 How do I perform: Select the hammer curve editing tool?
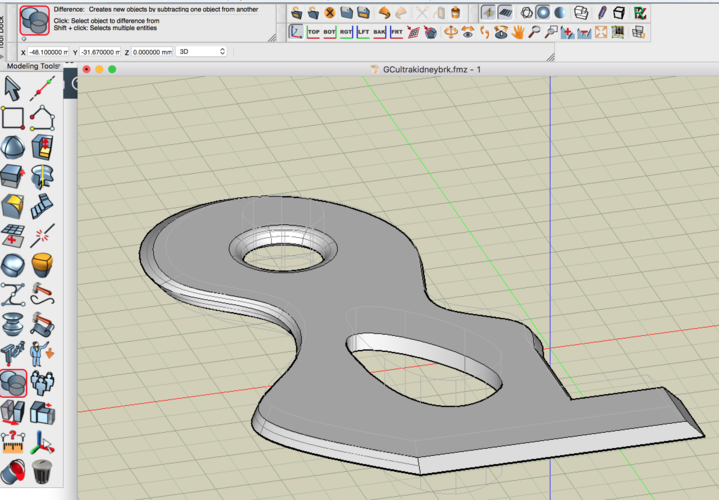[42, 294]
